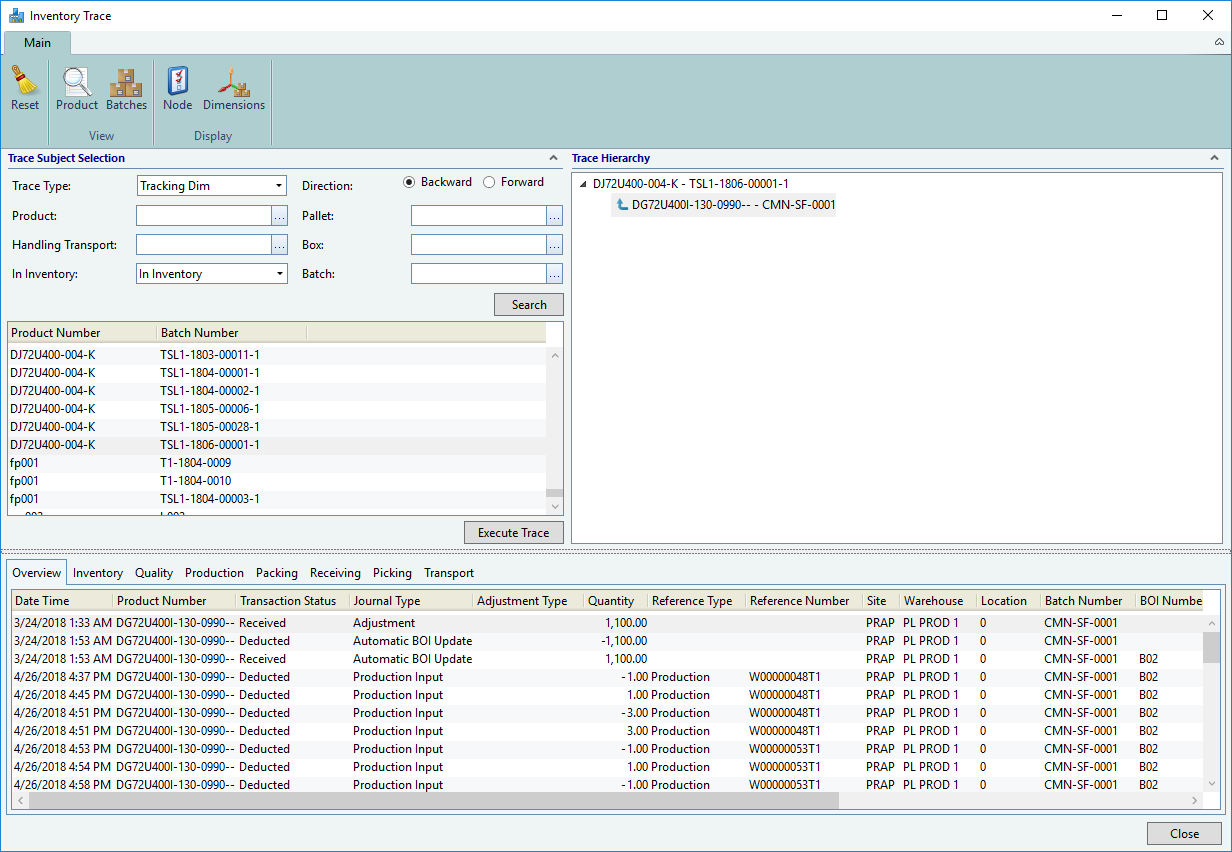Viewport: 1232px width, 852px height.
Task: Click the Search button
Action: [529, 305]
